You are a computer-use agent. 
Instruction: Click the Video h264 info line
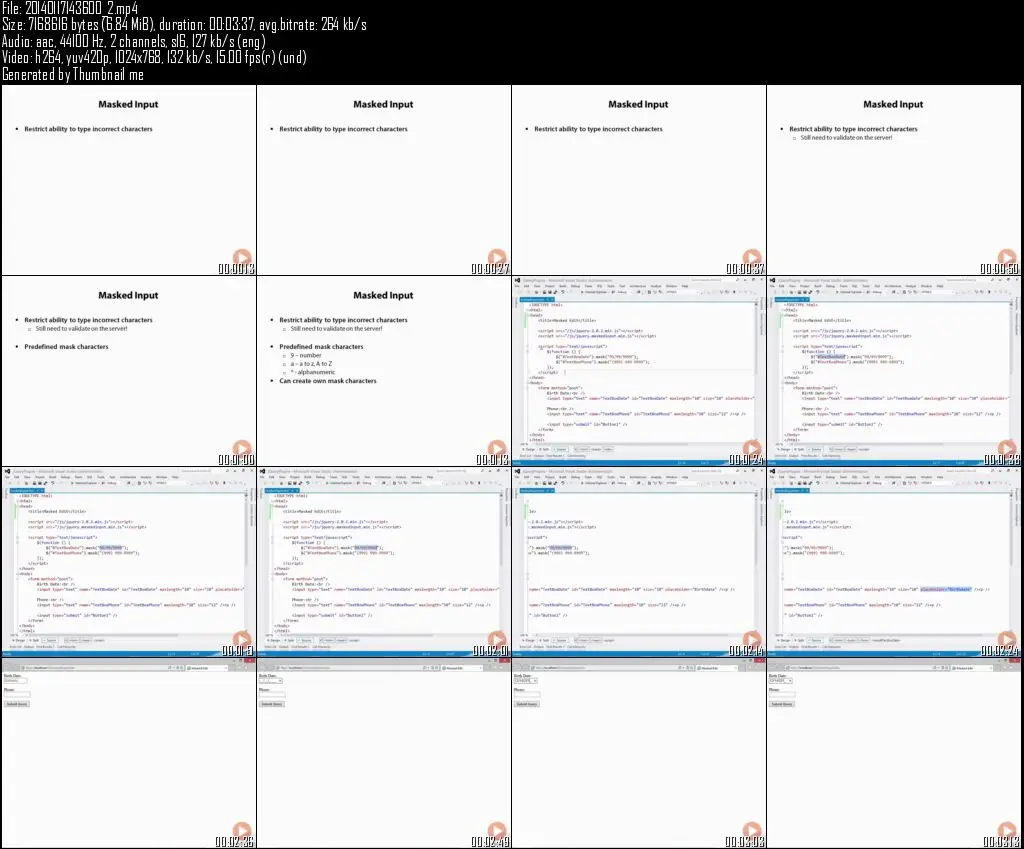[154, 57]
